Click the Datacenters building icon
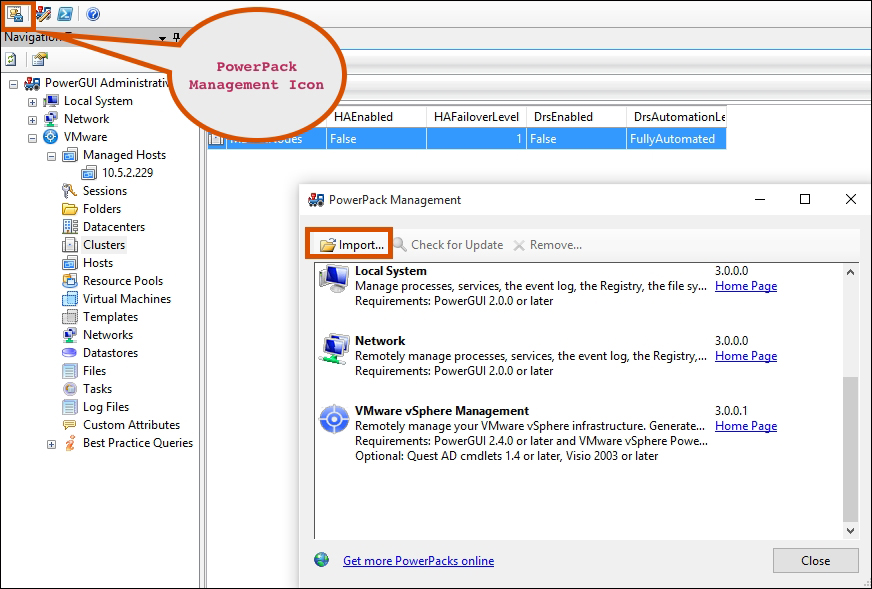The image size is (872, 589). click(70, 226)
